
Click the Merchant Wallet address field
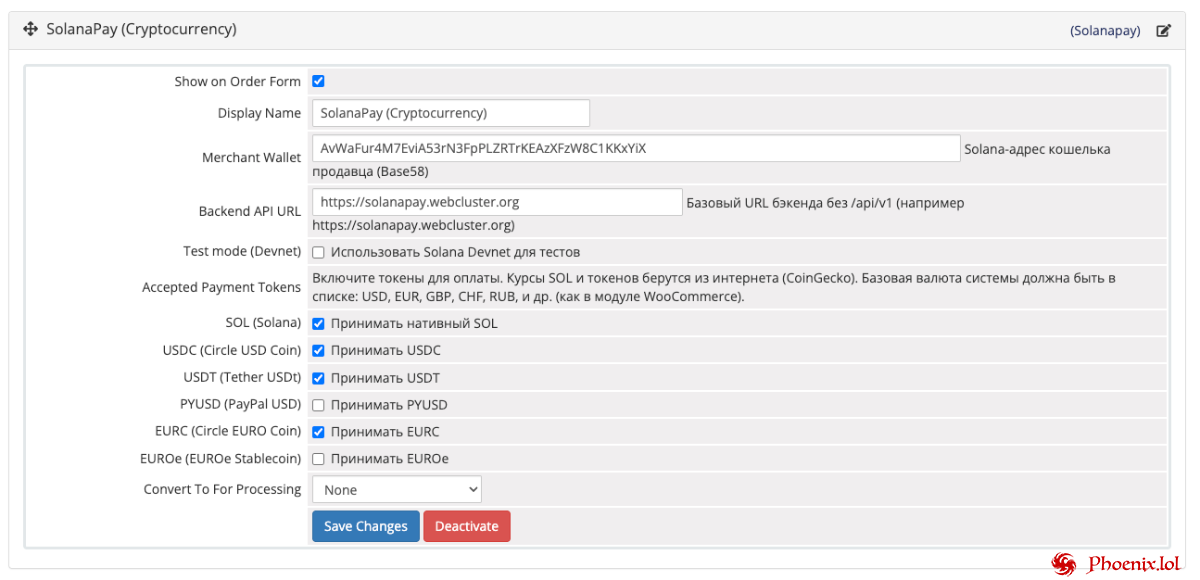(636, 148)
